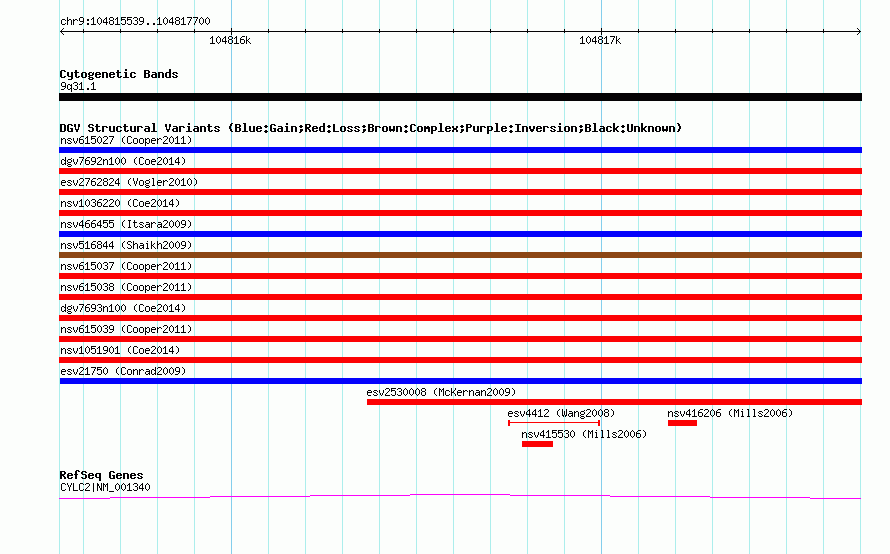Select the red nsv615039 loss bar
The width and height of the screenshot is (890, 554).
click(460, 339)
